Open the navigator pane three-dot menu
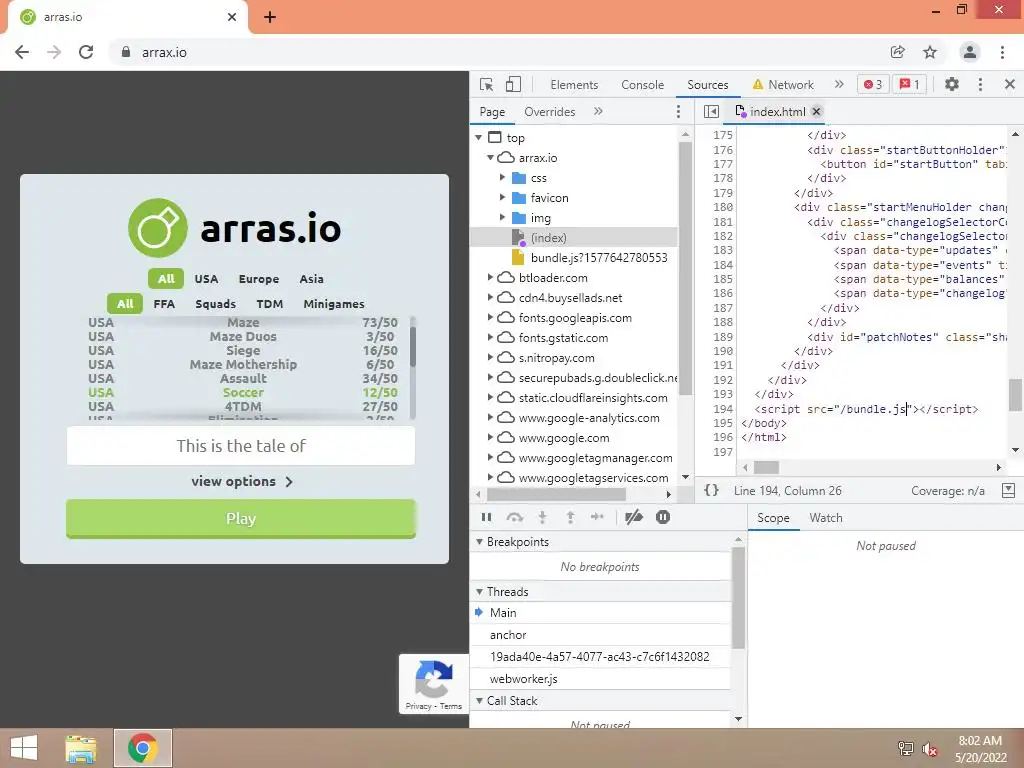Image resolution: width=1024 pixels, height=768 pixels. click(x=679, y=112)
